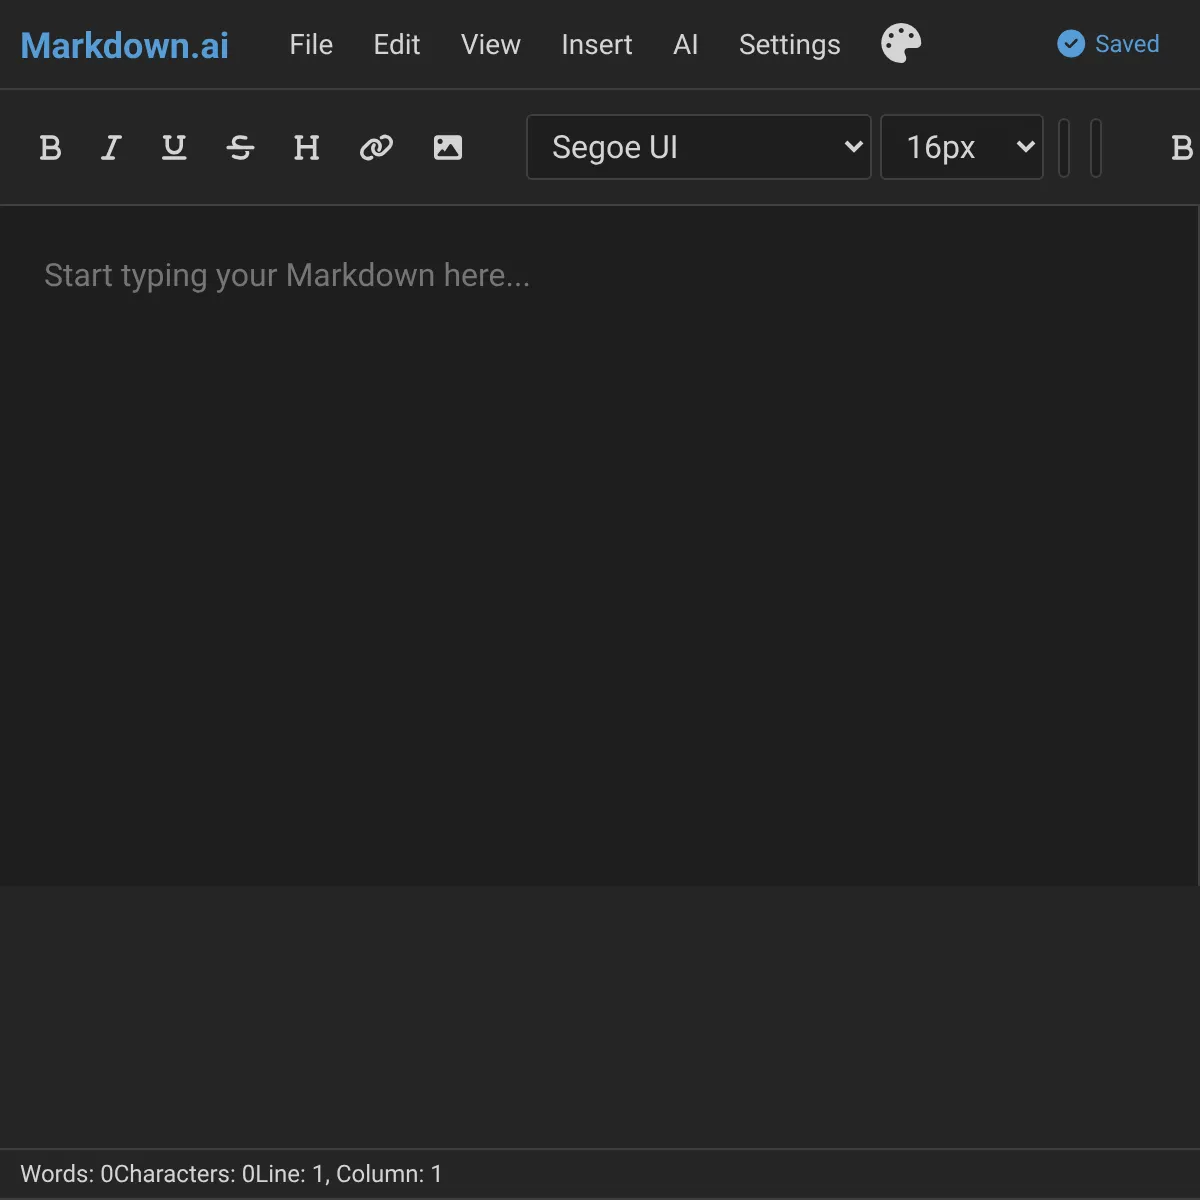Open the AI menu
Viewport: 1200px width, 1200px height.
point(686,44)
